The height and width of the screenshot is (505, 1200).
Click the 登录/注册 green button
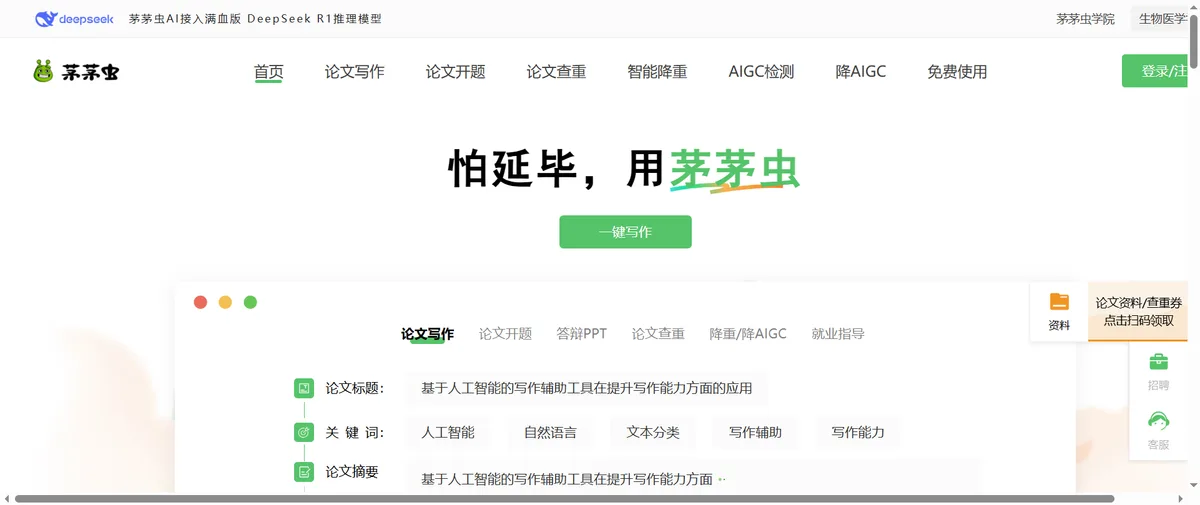pyautogui.click(x=1154, y=71)
